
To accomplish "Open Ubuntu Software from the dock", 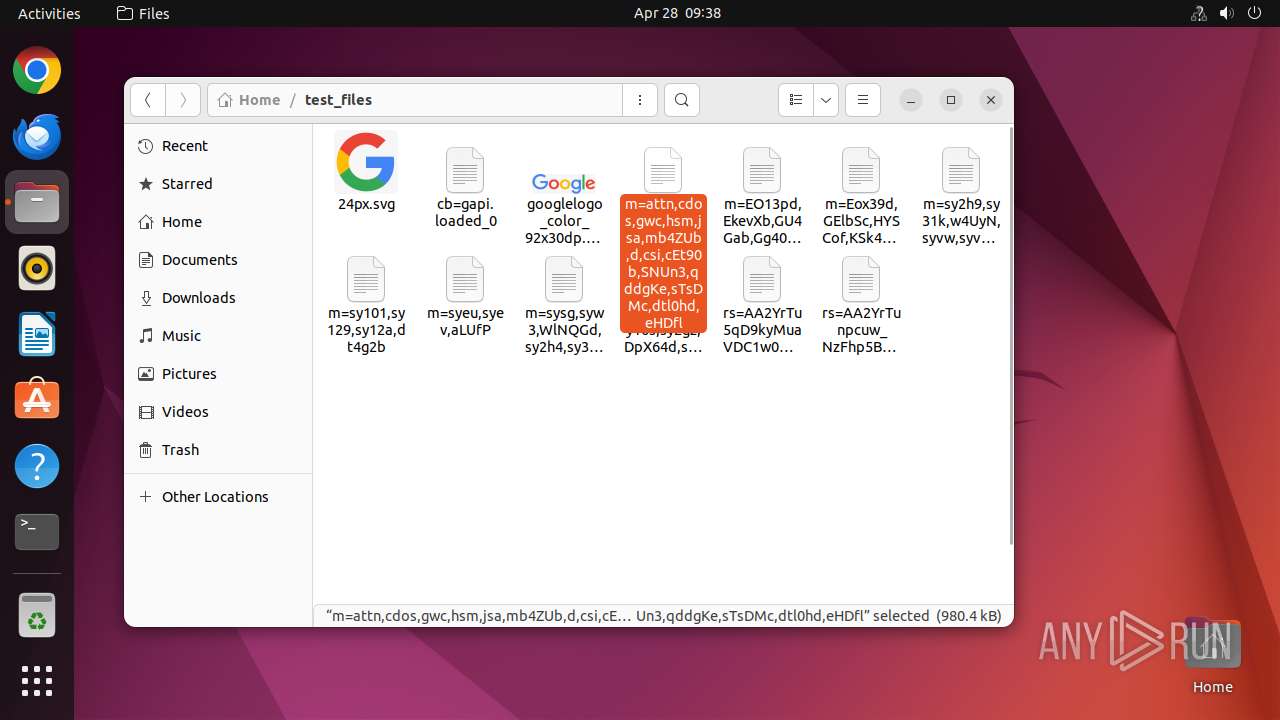I will [x=37, y=400].
